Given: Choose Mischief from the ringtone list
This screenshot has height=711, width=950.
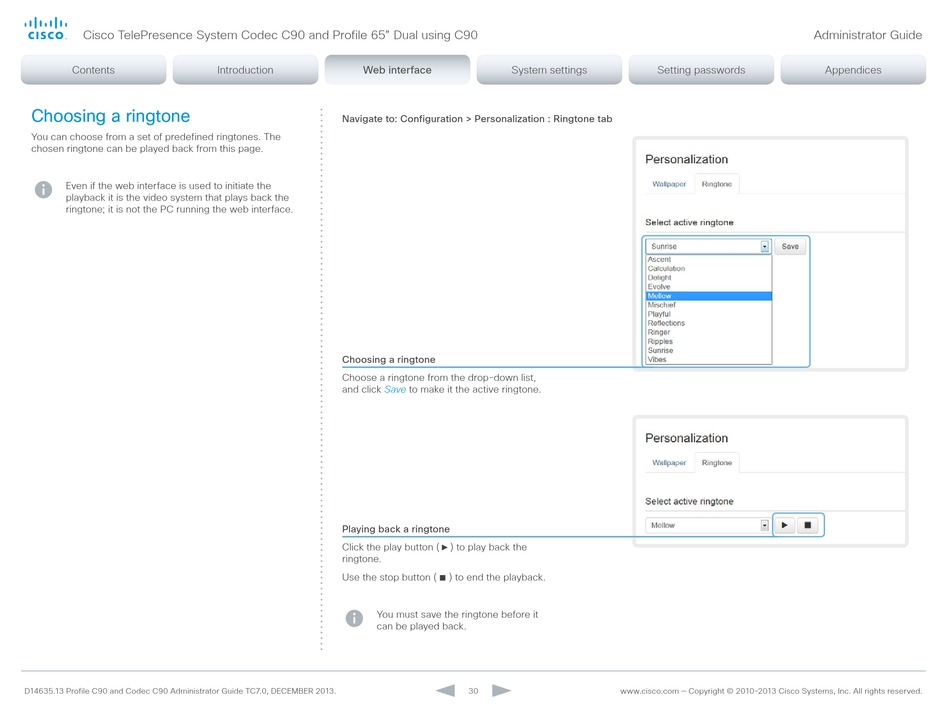Looking at the screenshot, I should coord(709,305).
